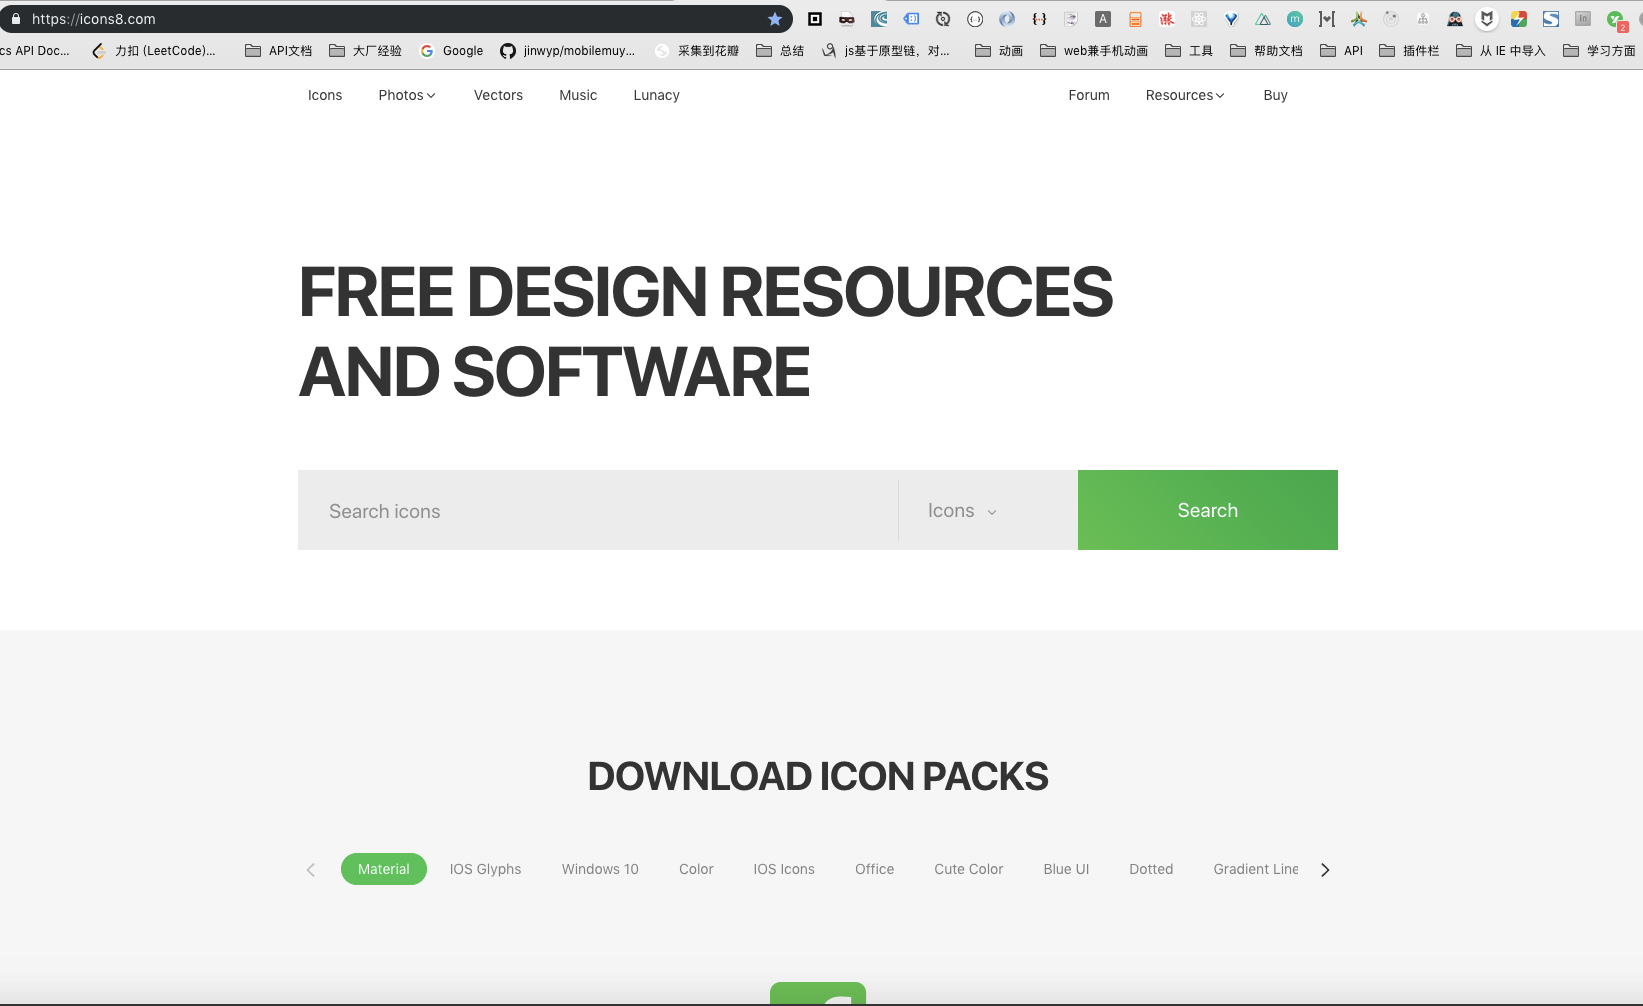Open the 帮助文档 bookmark folder
The height and width of the screenshot is (1006, 1643).
click(x=1267, y=51)
